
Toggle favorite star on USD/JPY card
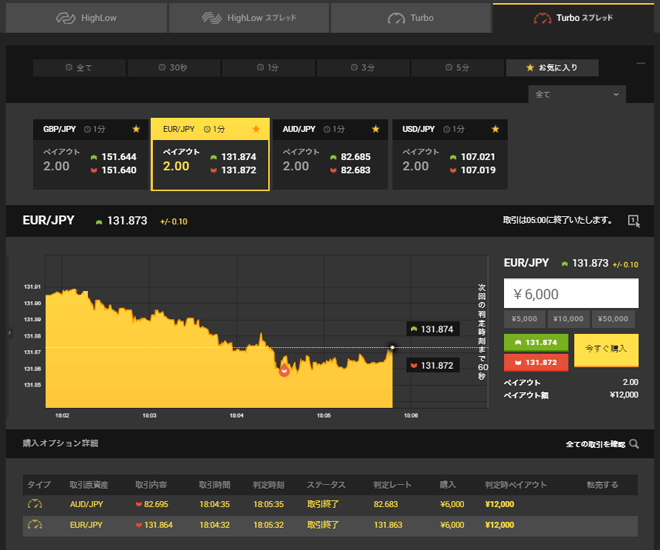[x=495, y=129]
